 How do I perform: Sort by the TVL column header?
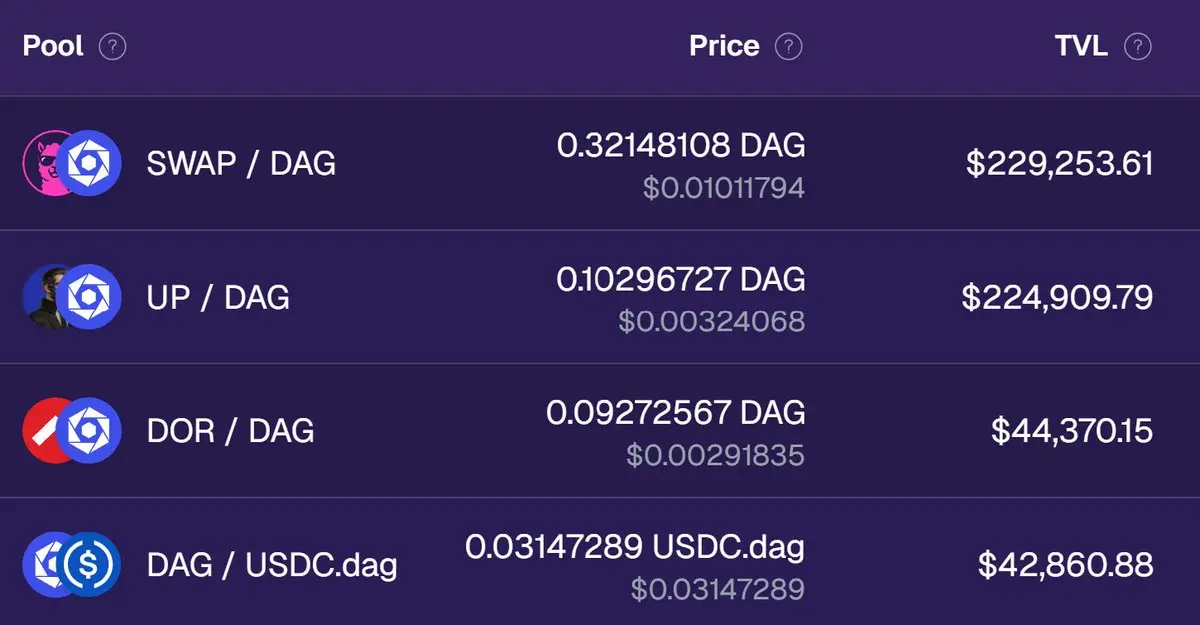tap(1081, 46)
